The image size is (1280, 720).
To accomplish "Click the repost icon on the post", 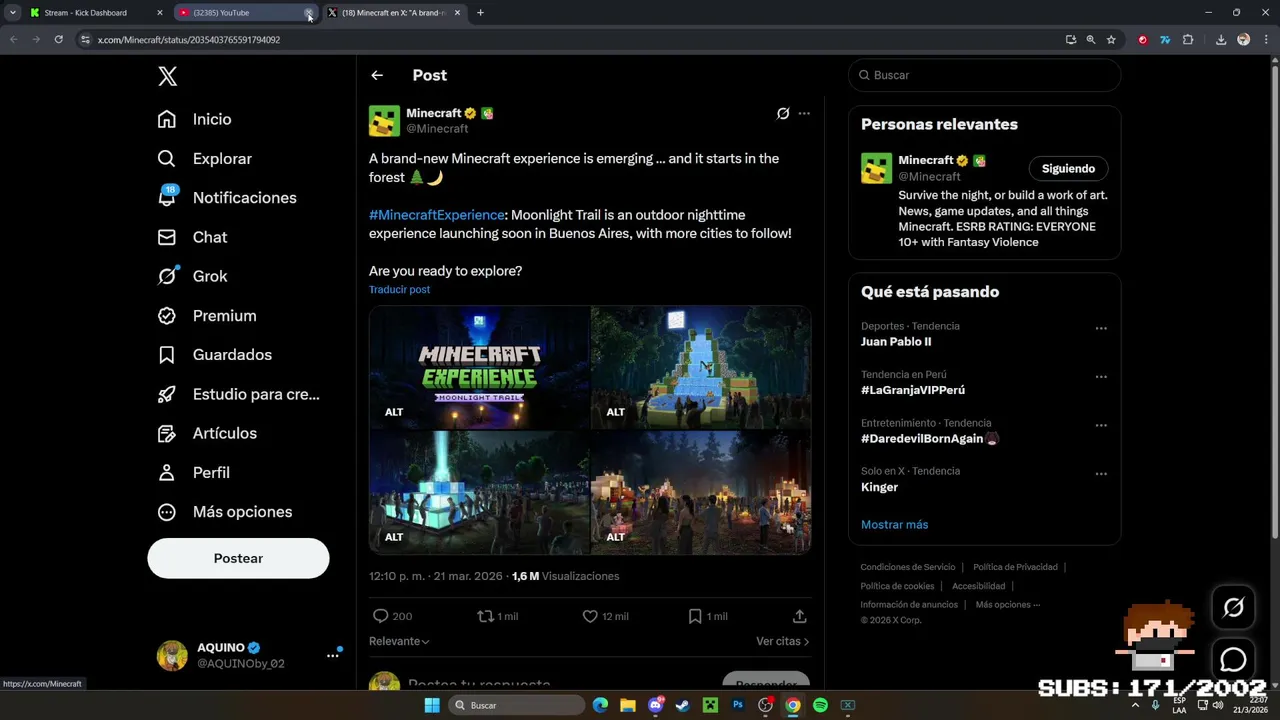I will (485, 616).
